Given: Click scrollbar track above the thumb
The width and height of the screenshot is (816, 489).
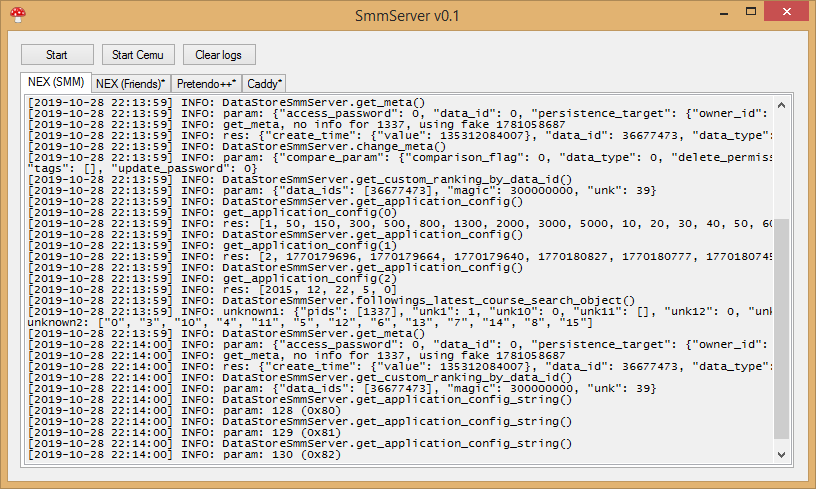Looking at the screenshot, I should pyautogui.click(x=781, y=166).
